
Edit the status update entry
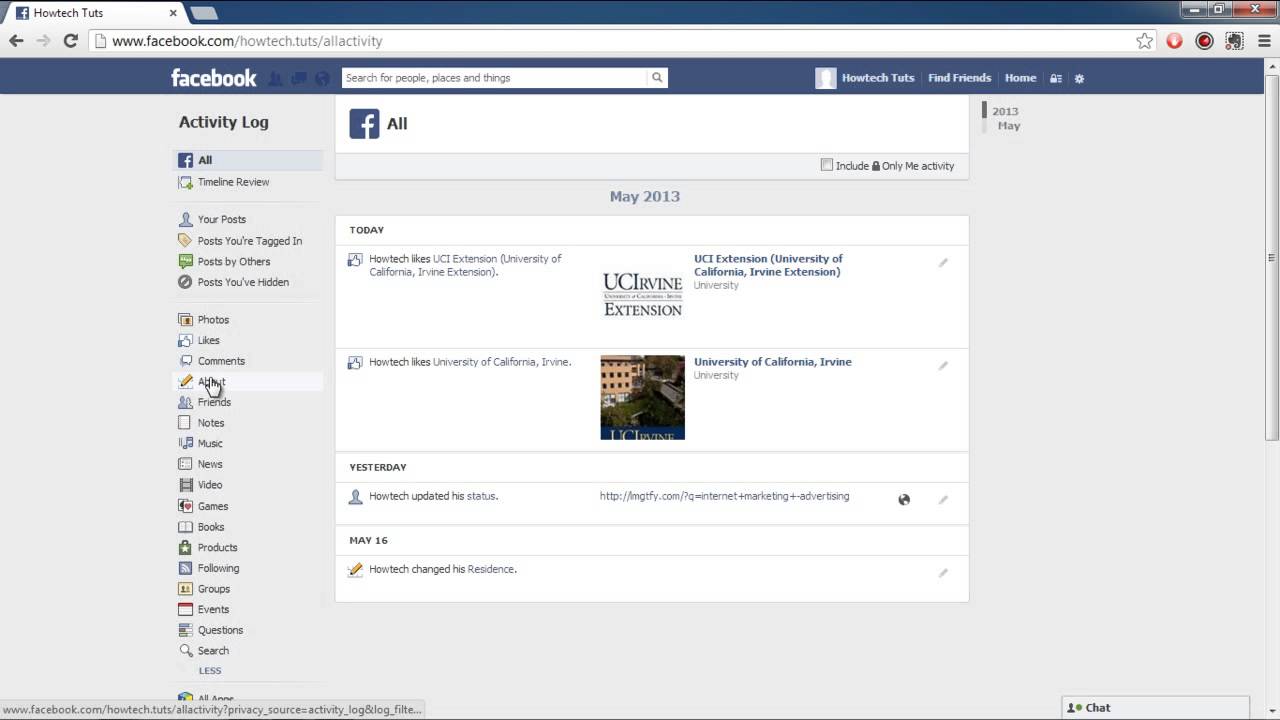pyautogui.click(x=942, y=500)
